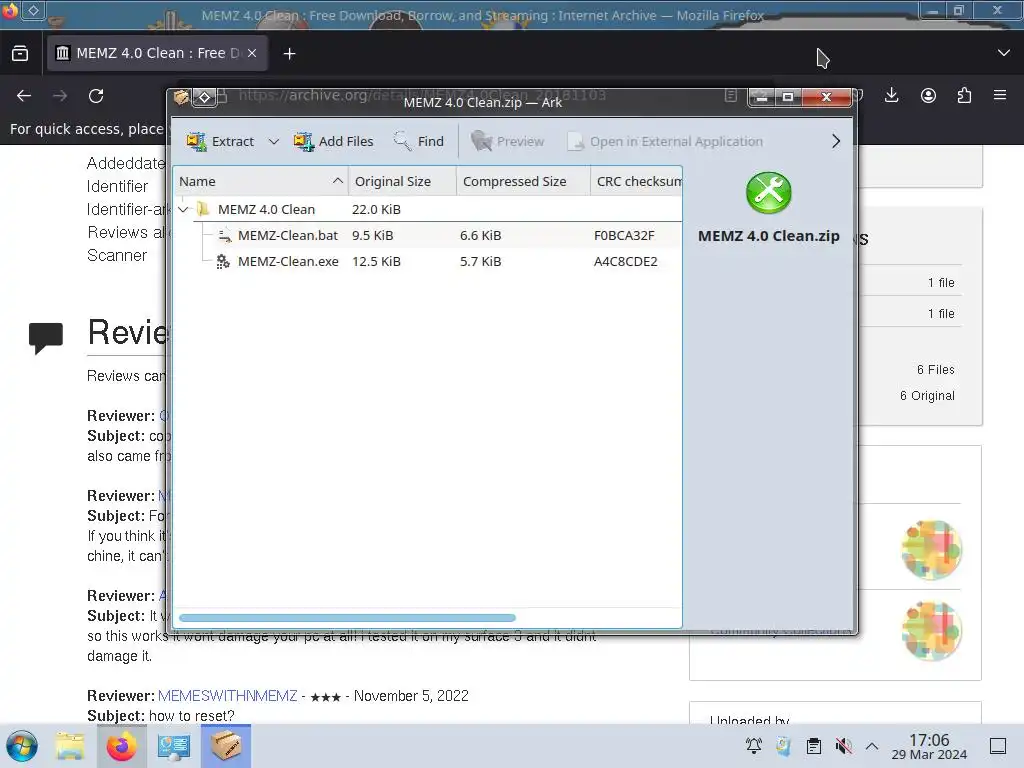Click the first 1 file link
The image size is (1024, 768).
pos(941,283)
